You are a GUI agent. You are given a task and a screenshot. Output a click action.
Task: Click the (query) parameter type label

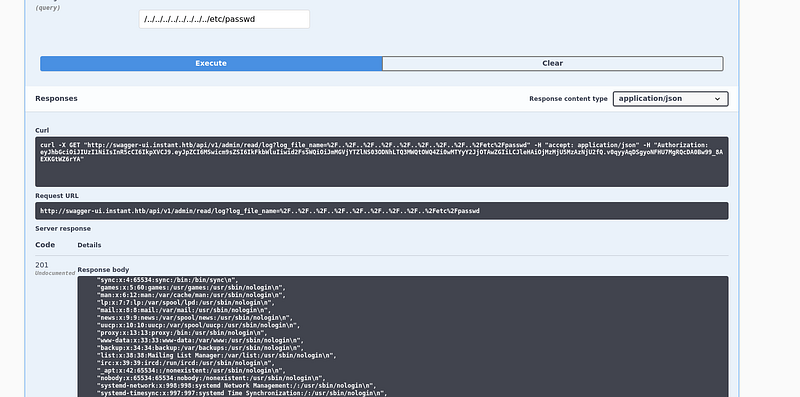[47, 8]
